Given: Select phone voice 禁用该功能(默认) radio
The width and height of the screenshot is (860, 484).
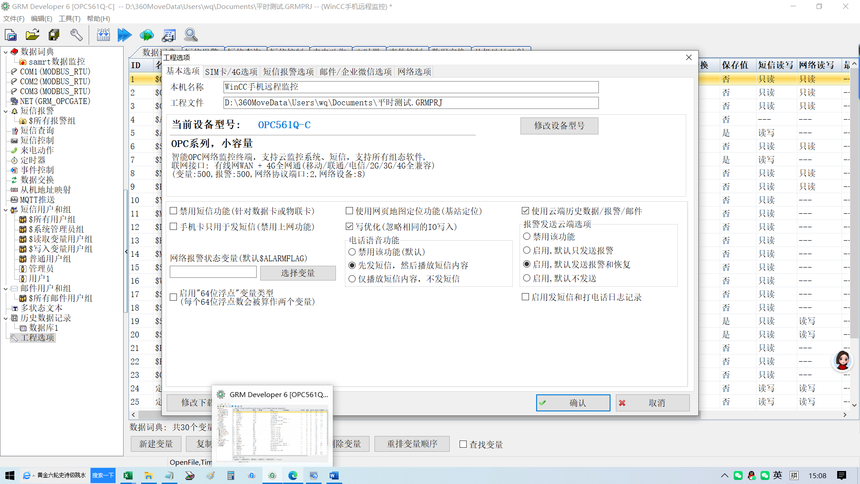Looking at the screenshot, I should click(x=352, y=252).
